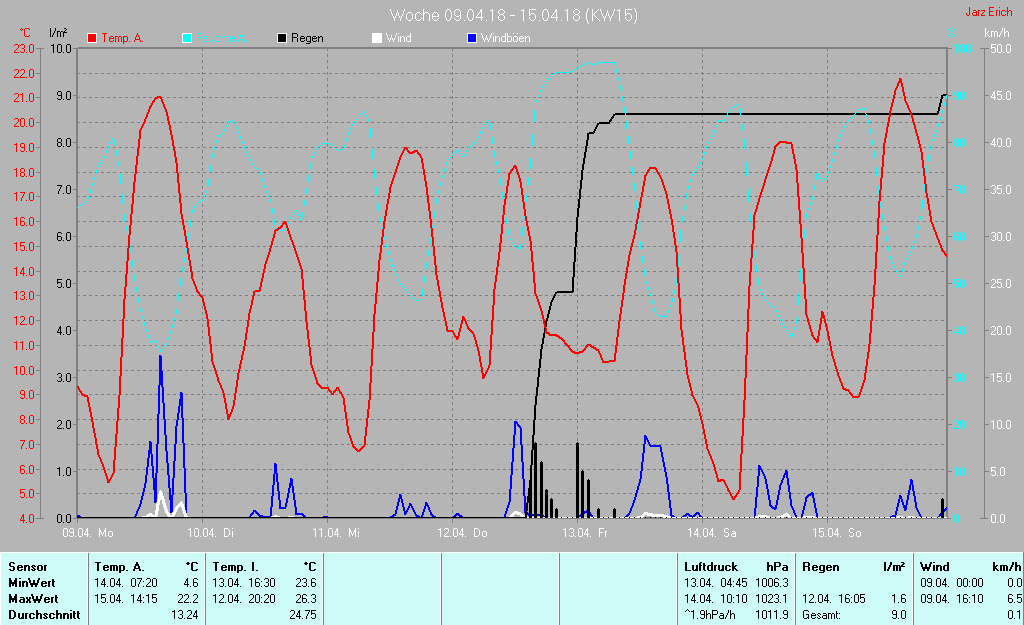1024x625 pixels.
Task: Click the '45.0' wind speed axis value
Action: pyautogui.click(x=1001, y=95)
